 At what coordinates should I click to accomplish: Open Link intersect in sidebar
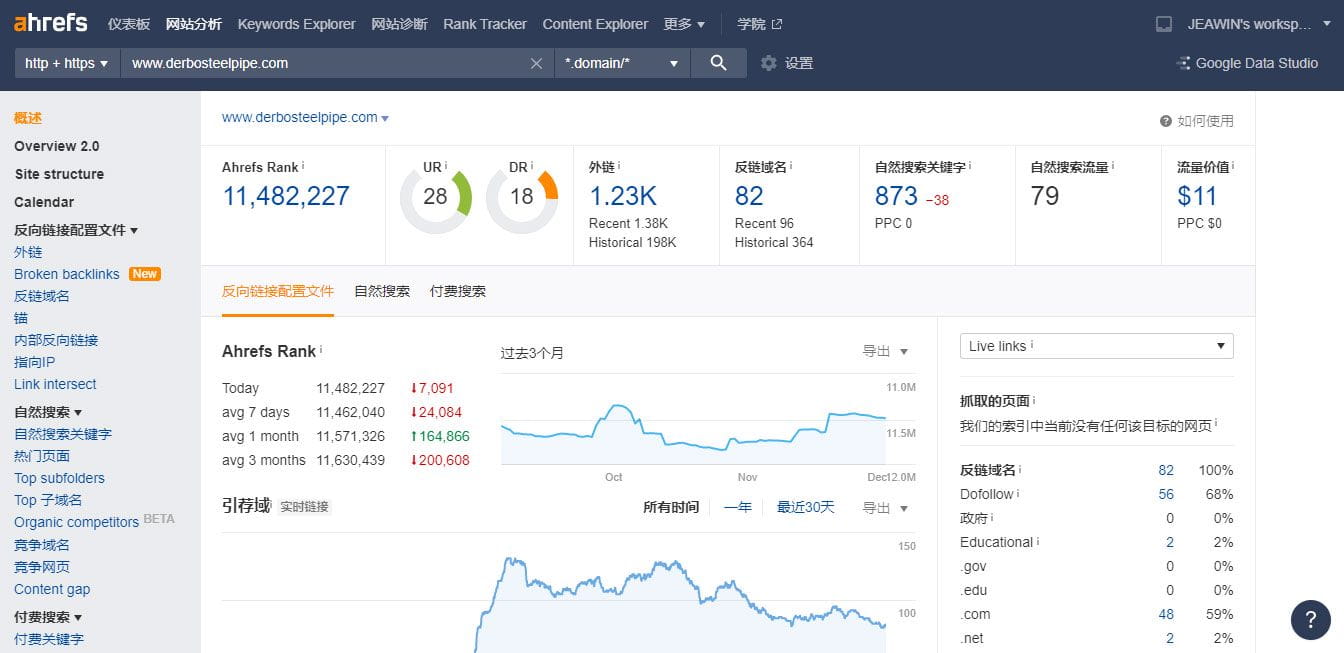pyautogui.click(x=55, y=384)
